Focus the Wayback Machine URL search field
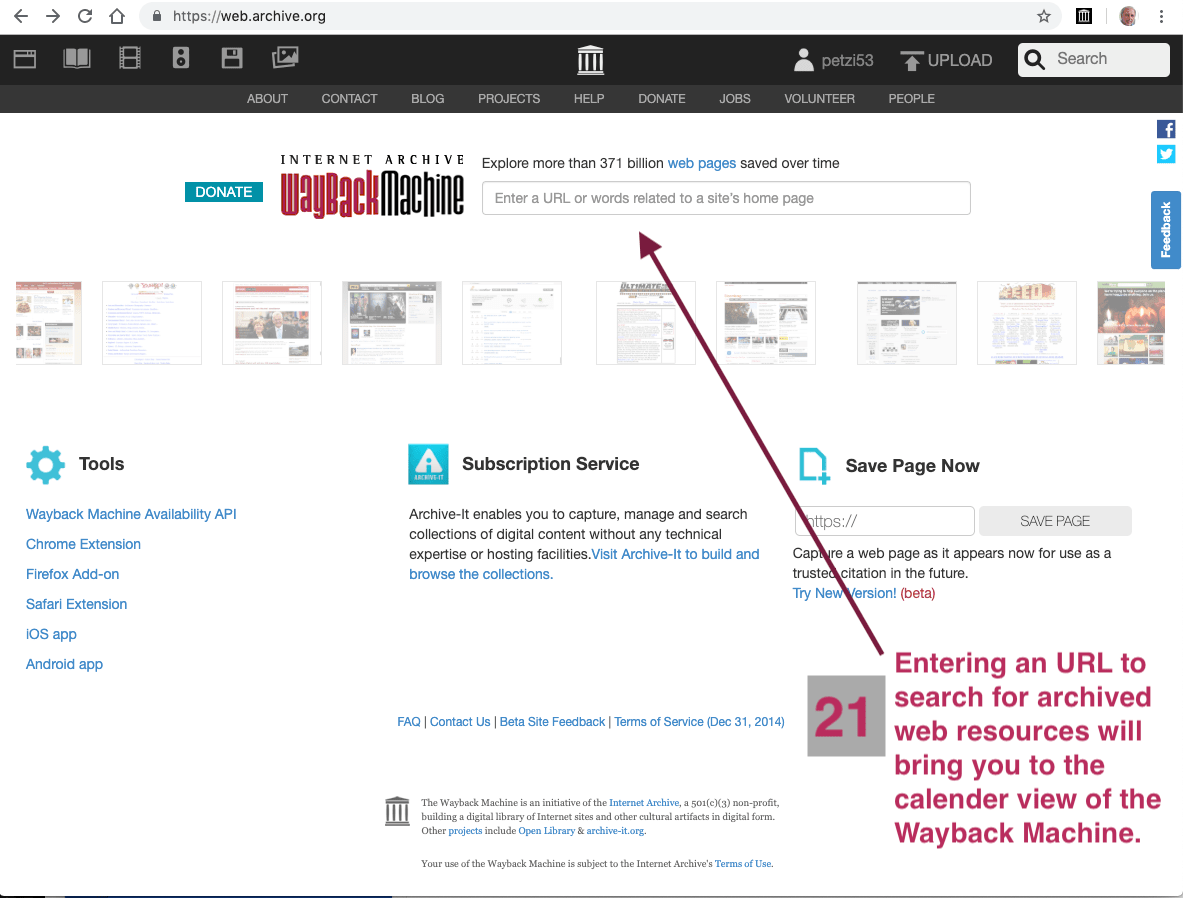This screenshot has height=898, width=1183. [x=726, y=198]
